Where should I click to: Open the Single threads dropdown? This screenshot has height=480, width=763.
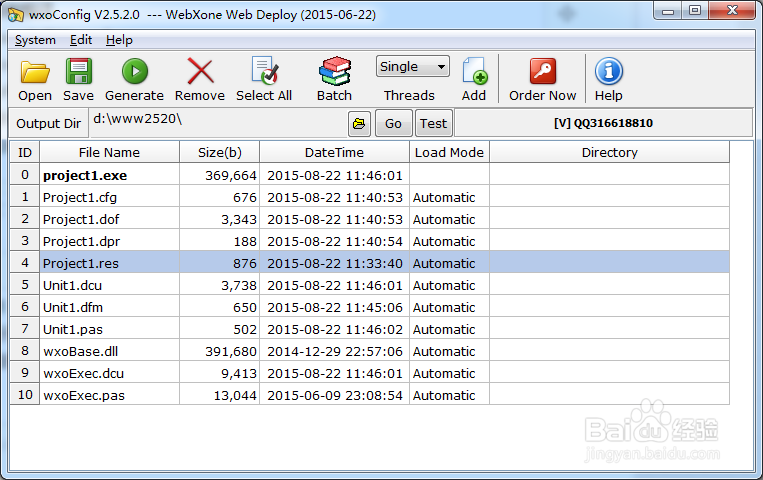tap(412, 66)
